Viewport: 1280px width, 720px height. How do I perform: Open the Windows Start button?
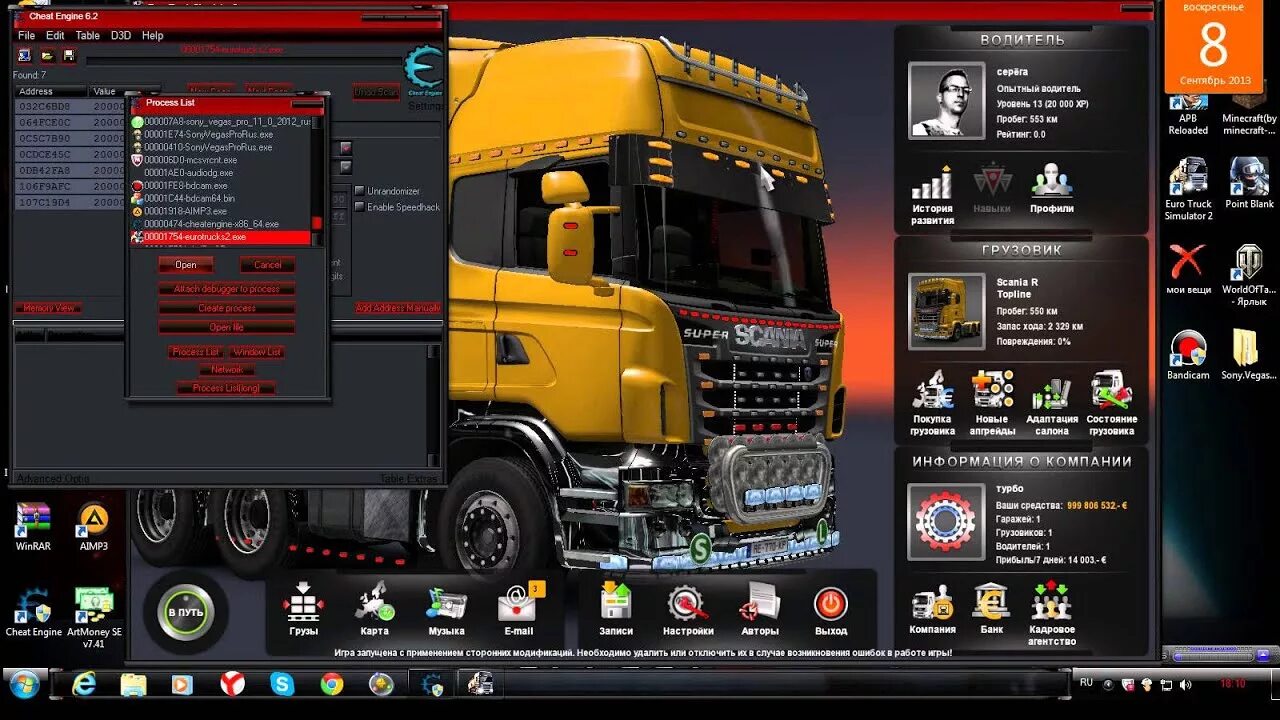coord(23,685)
